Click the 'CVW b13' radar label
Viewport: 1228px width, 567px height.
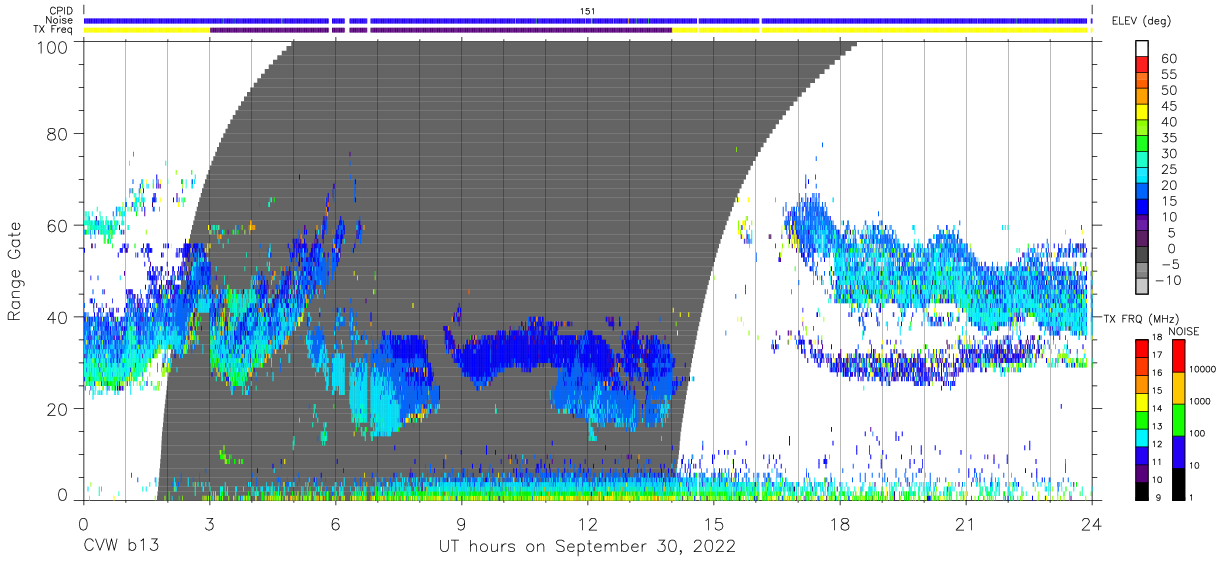121,546
